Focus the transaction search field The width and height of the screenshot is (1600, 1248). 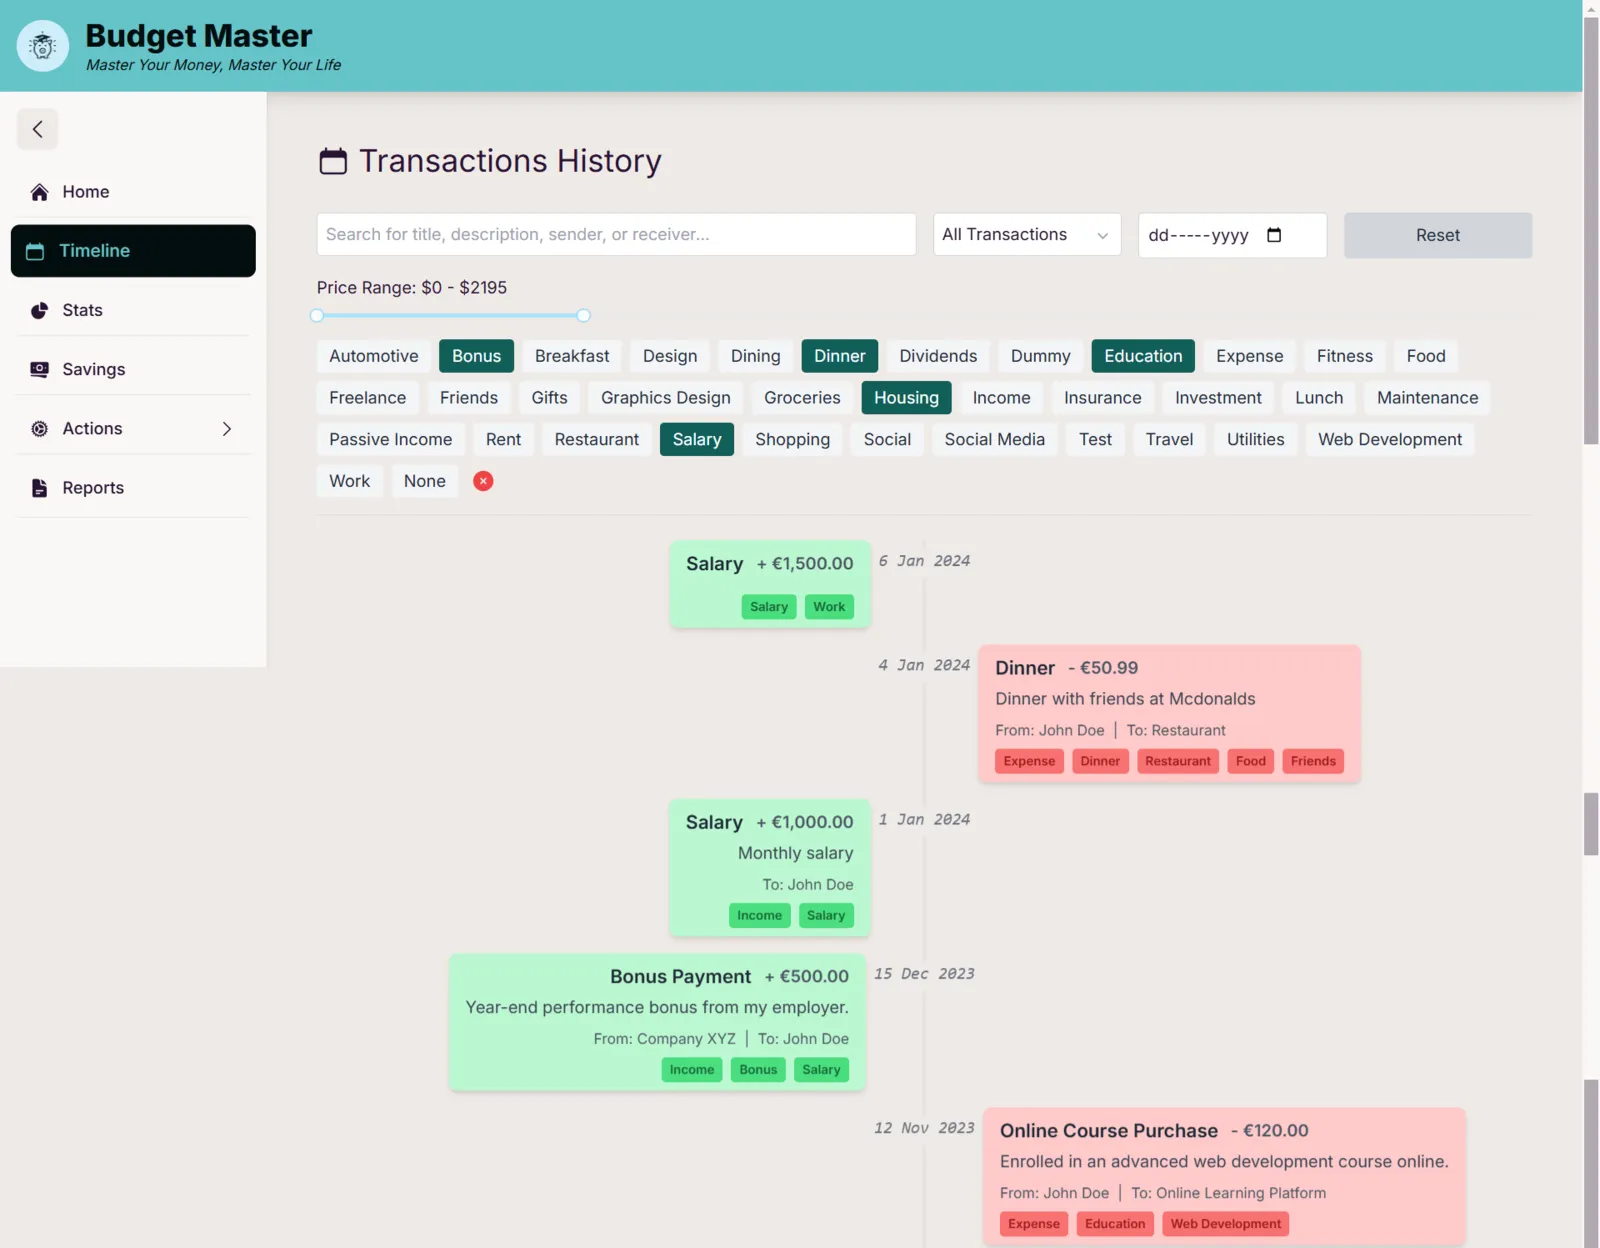click(x=616, y=234)
